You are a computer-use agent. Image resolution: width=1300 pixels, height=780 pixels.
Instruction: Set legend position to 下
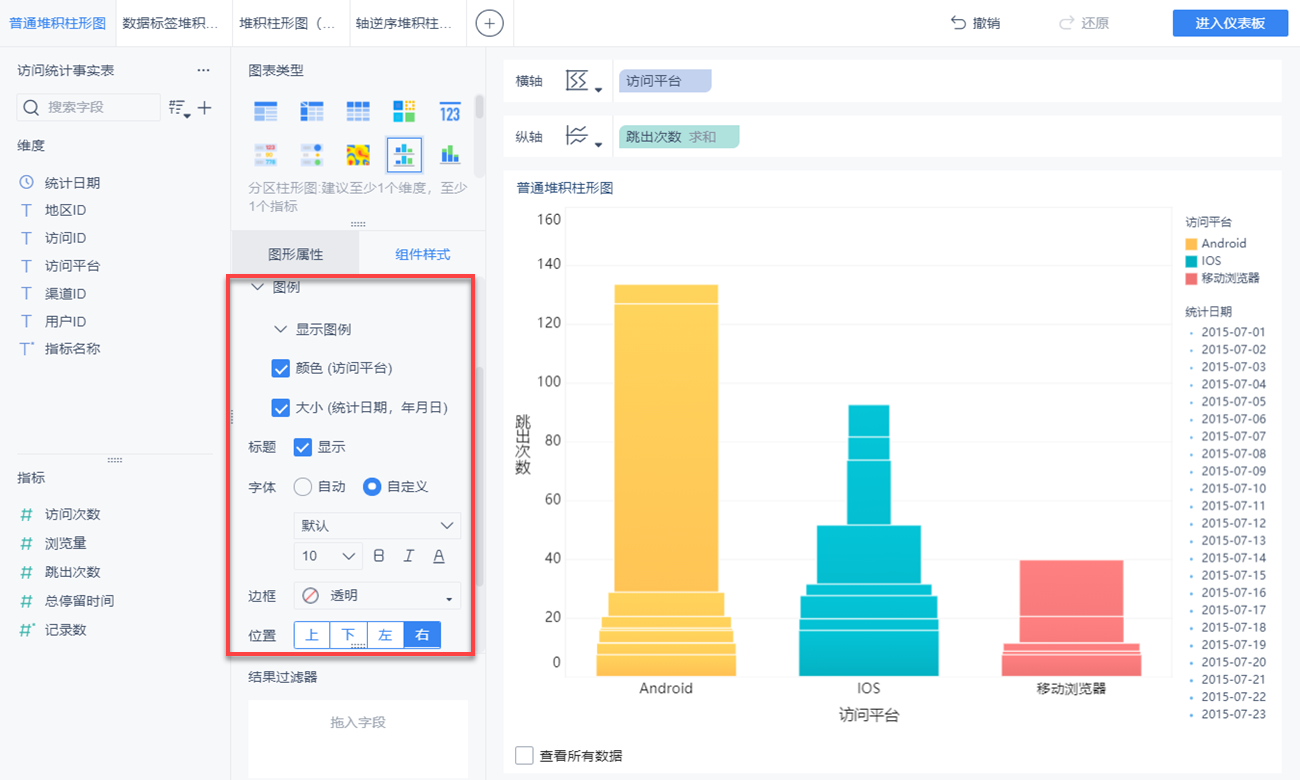click(349, 635)
